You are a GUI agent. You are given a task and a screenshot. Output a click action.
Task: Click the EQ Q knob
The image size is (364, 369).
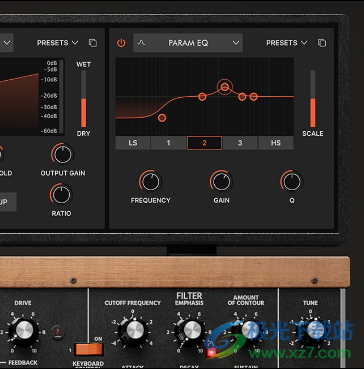(292, 181)
